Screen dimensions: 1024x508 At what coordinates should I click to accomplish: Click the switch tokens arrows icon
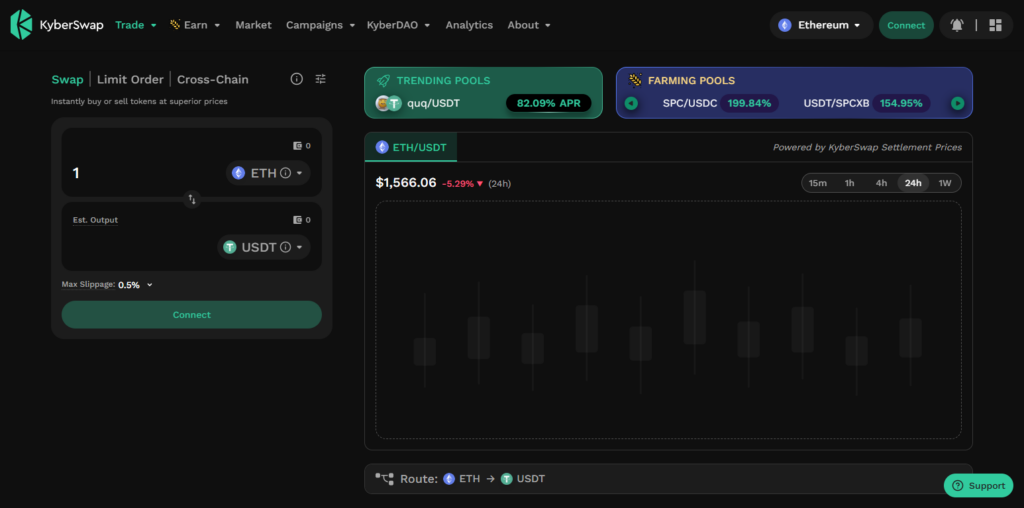tap(192, 199)
